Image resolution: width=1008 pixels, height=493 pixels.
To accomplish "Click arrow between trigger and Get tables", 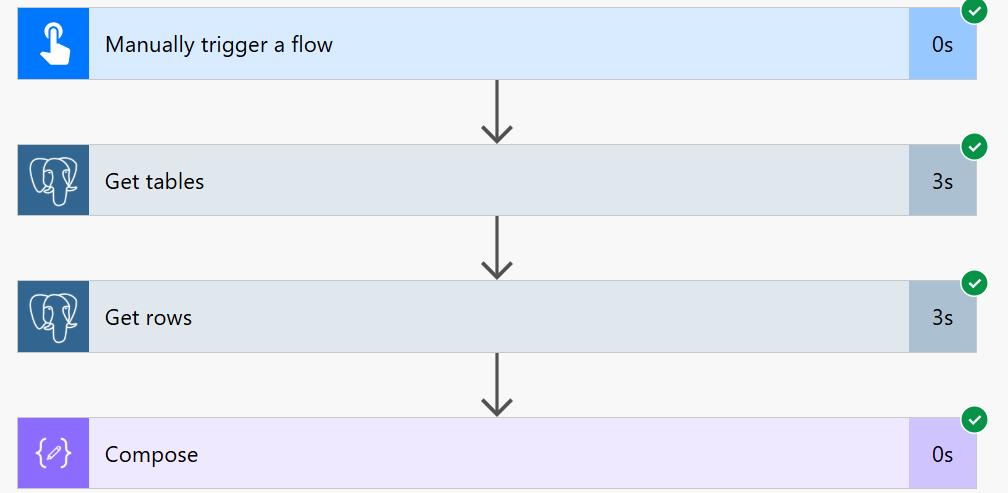I will pos(497,112).
